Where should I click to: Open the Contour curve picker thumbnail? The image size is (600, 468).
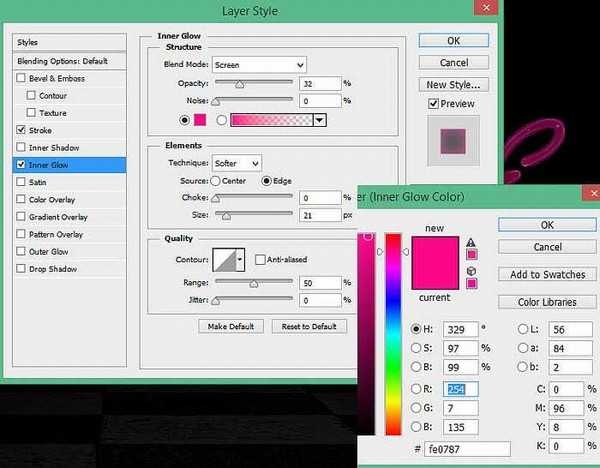(x=226, y=259)
